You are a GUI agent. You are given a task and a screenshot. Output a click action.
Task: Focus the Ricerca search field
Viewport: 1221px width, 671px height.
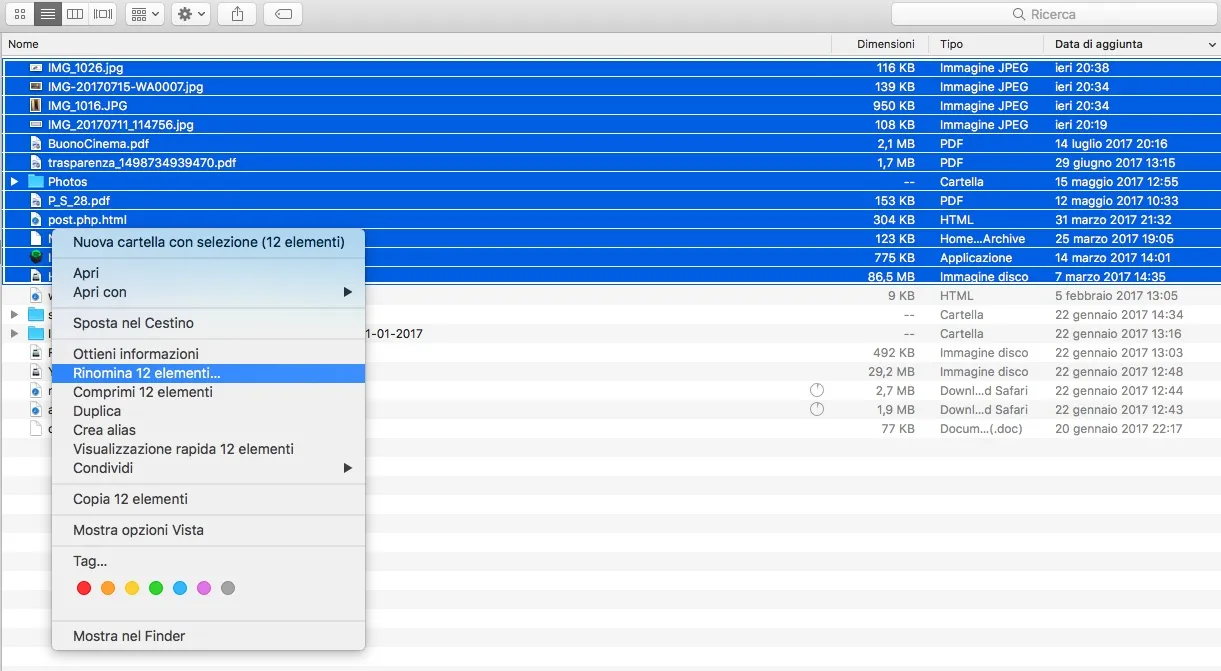pyautogui.click(x=1053, y=14)
